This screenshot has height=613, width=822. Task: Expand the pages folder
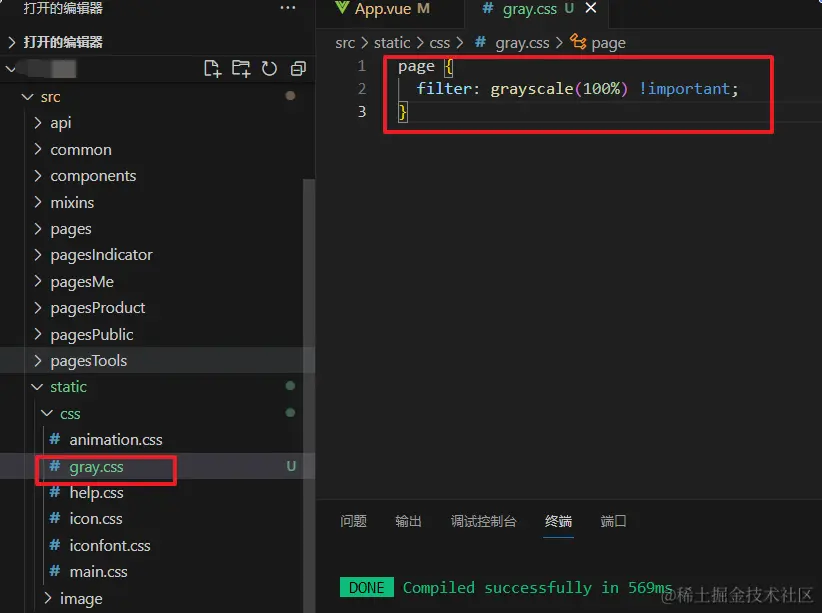38,229
